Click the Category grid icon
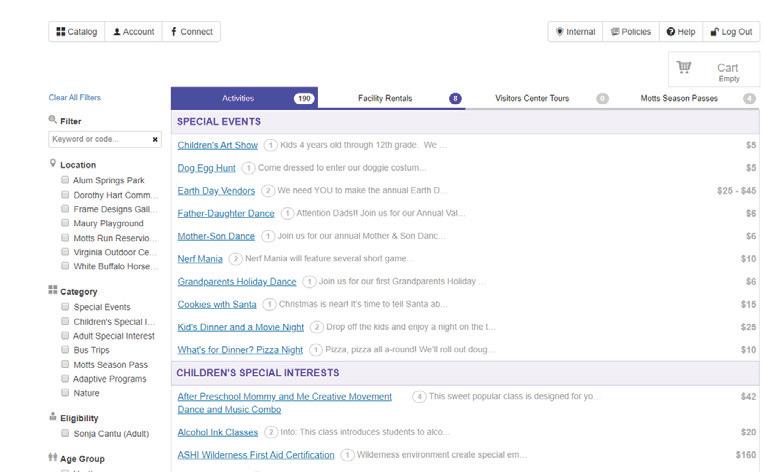The image size is (764, 472). click(53, 290)
